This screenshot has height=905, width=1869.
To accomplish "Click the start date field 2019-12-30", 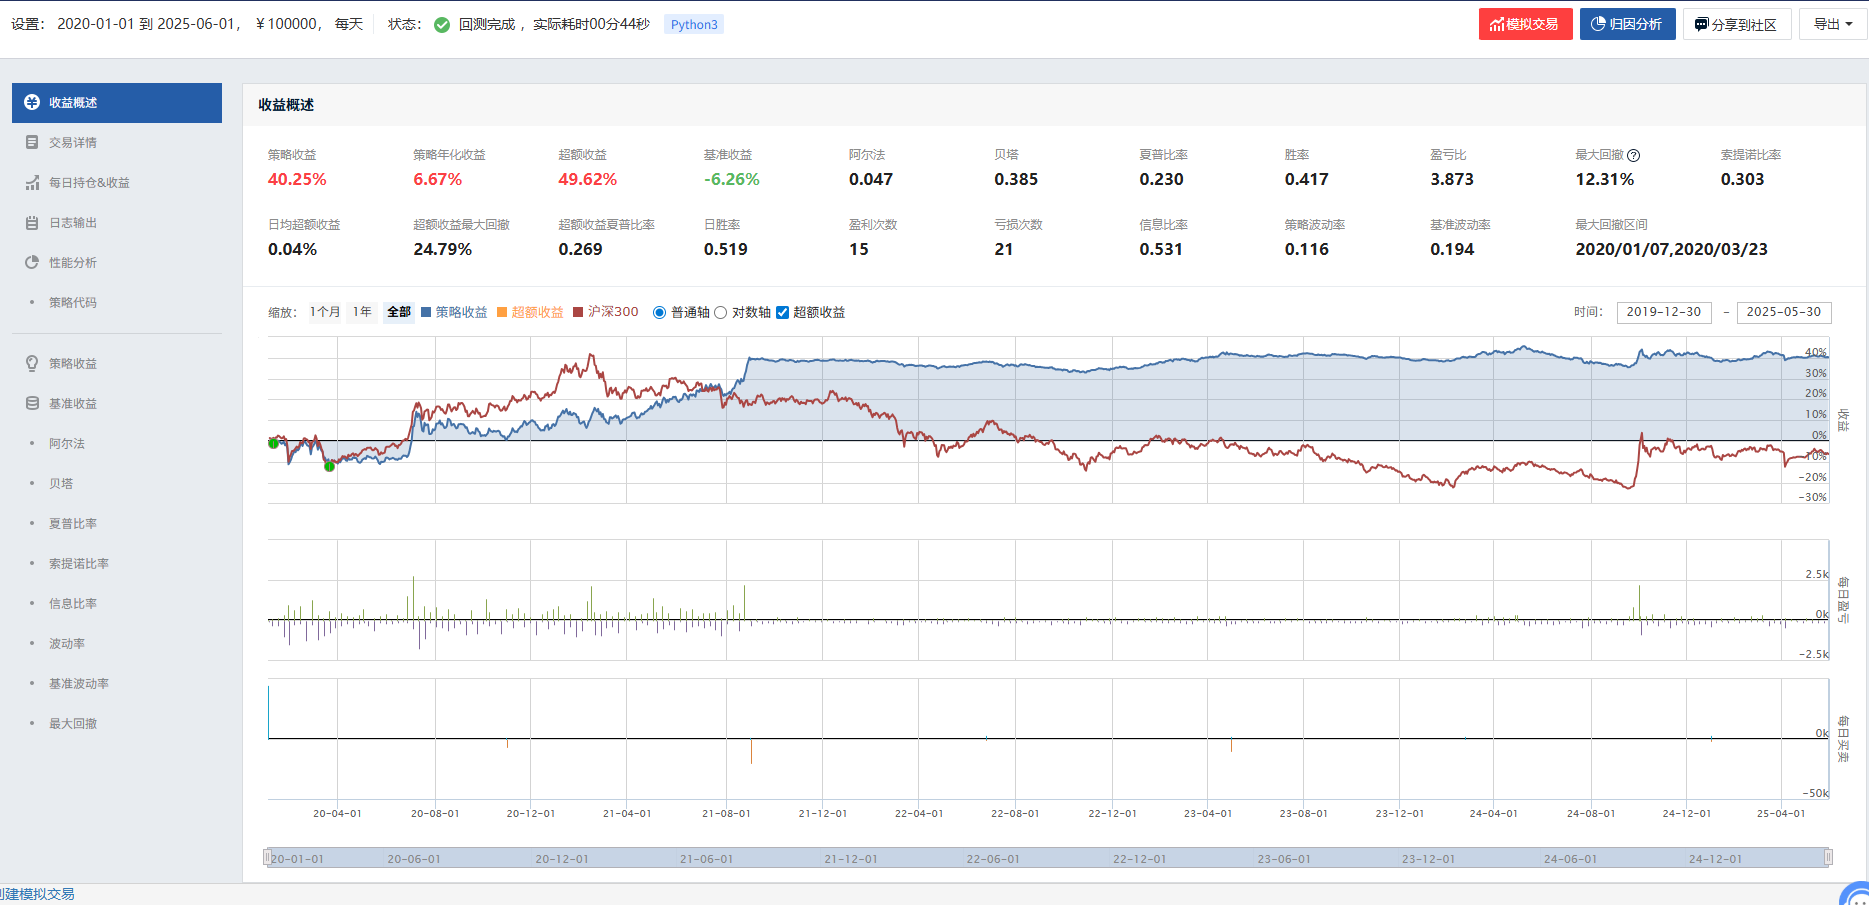I will [1664, 312].
